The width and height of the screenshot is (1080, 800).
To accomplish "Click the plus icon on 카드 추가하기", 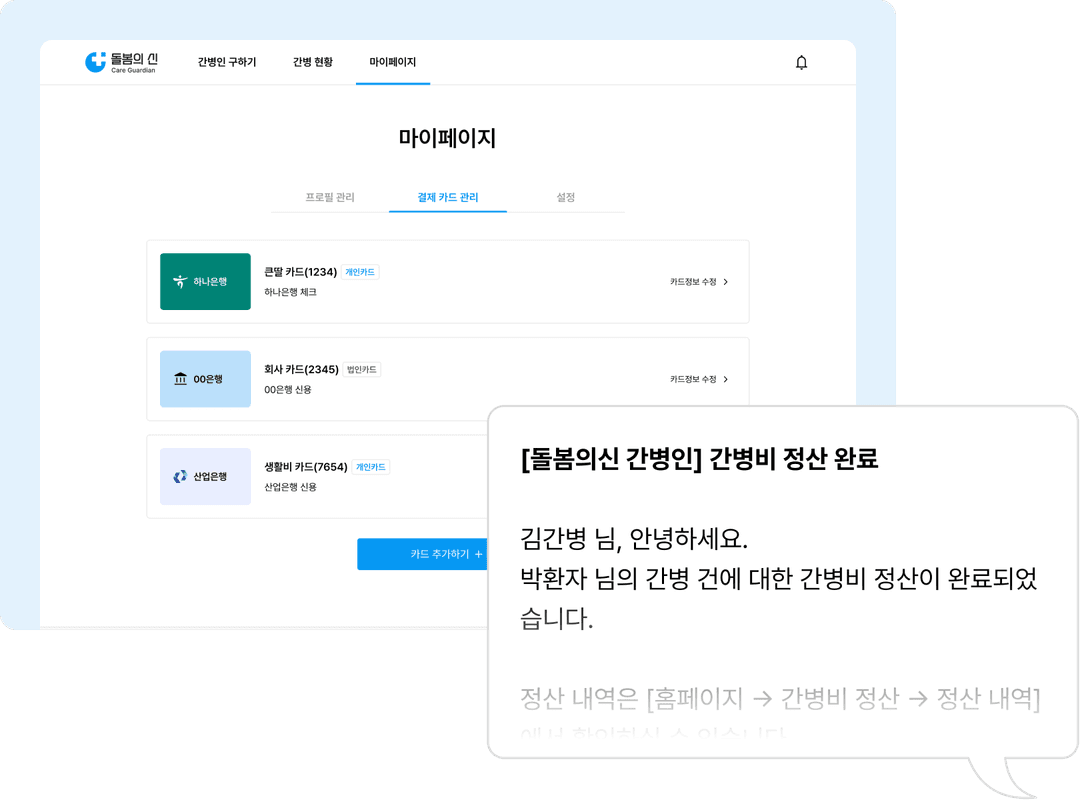I will pyautogui.click(x=478, y=554).
